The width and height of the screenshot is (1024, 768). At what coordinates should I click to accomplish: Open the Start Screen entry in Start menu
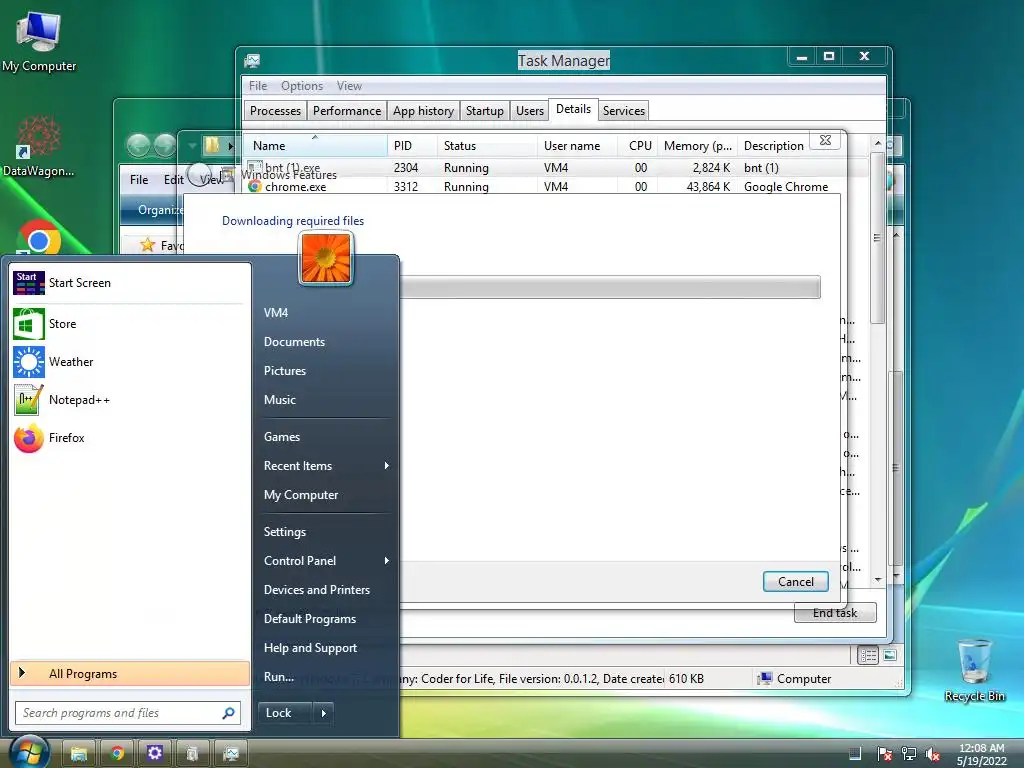coord(129,283)
